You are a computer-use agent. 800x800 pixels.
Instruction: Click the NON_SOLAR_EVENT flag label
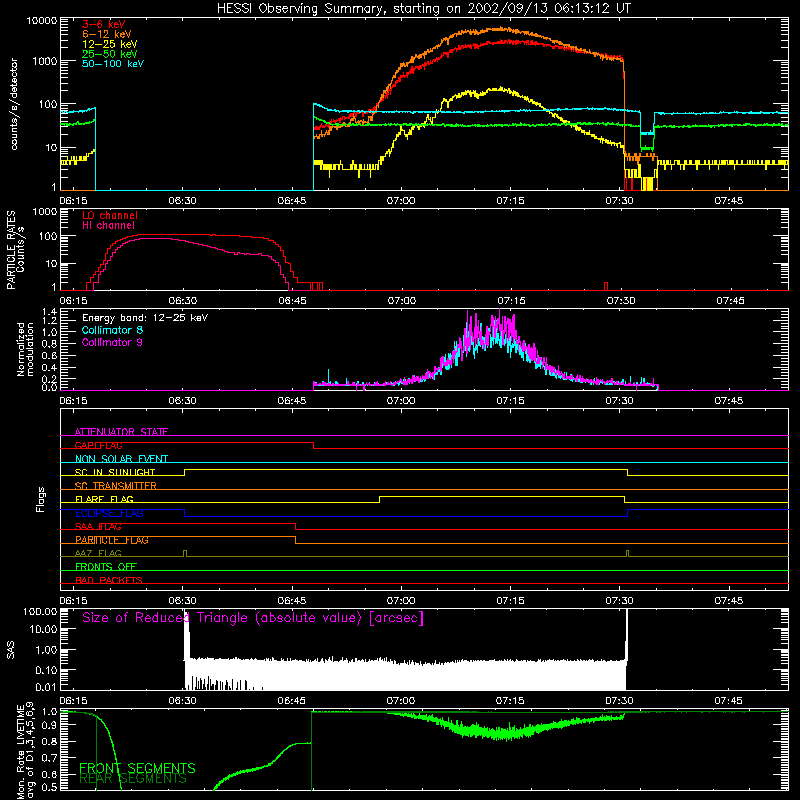(121, 459)
